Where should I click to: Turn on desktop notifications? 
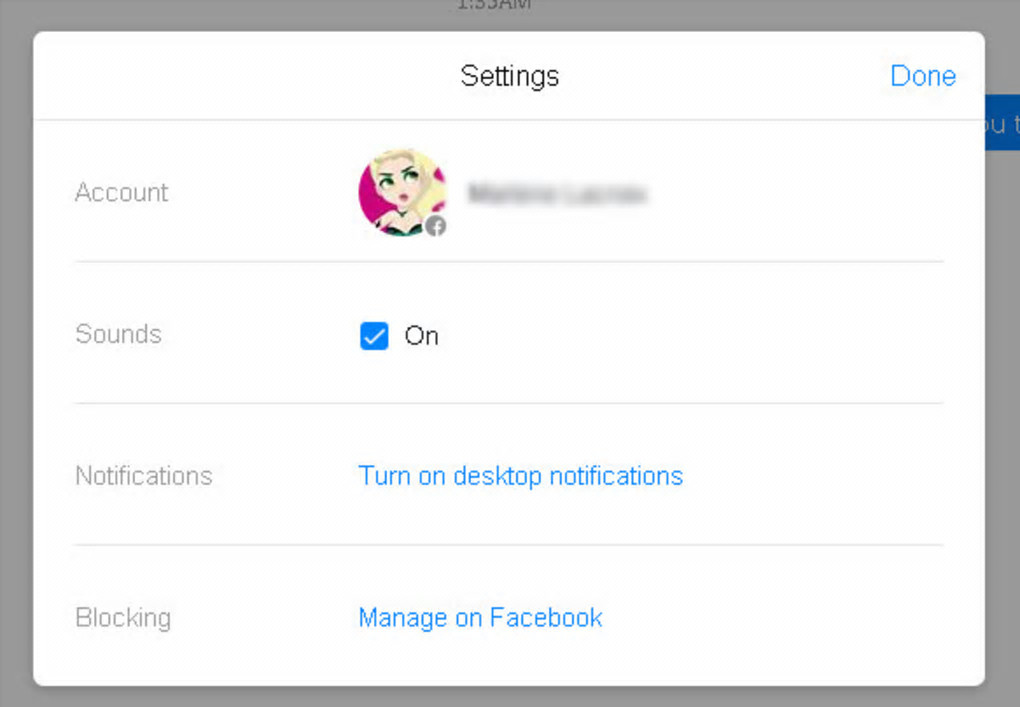coord(520,476)
